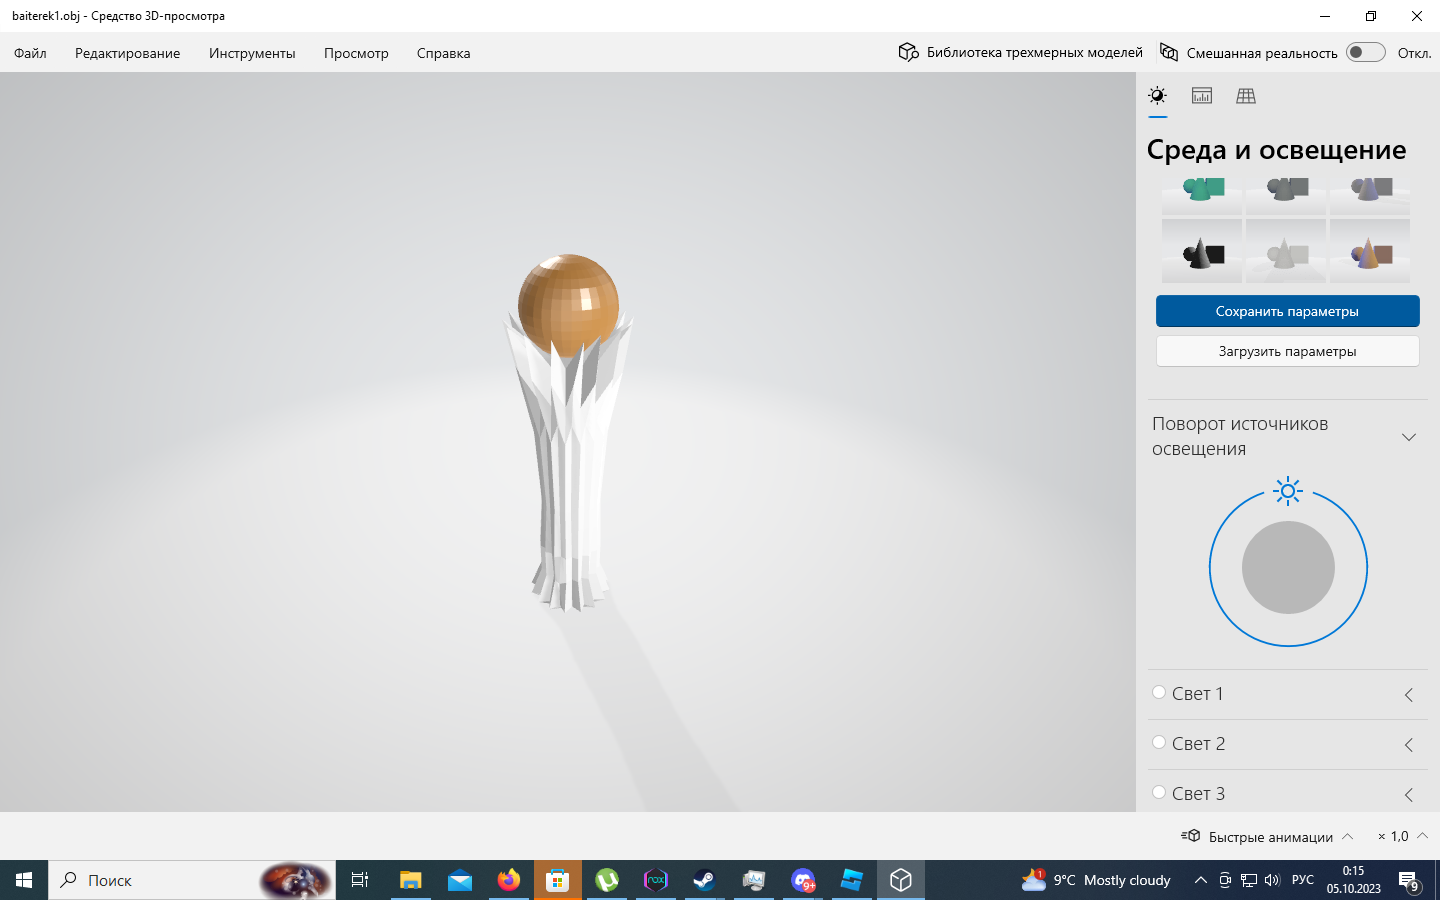Open the Справка menu
Viewport: 1440px width, 900px height.
pyautogui.click(x=443, y=53)
